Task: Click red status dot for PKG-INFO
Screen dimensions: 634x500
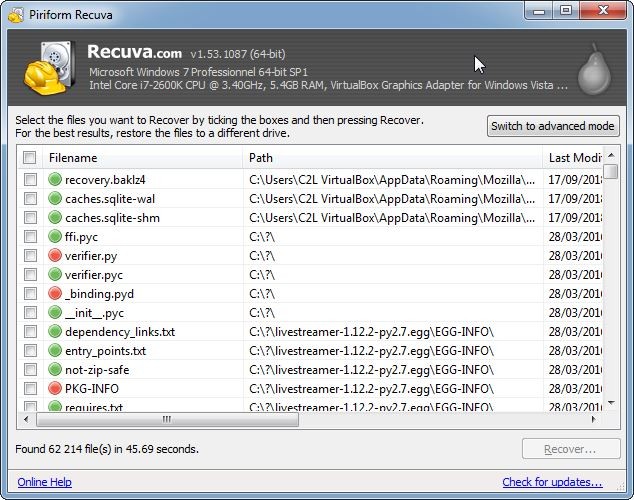Action: [x=55, y=388]
